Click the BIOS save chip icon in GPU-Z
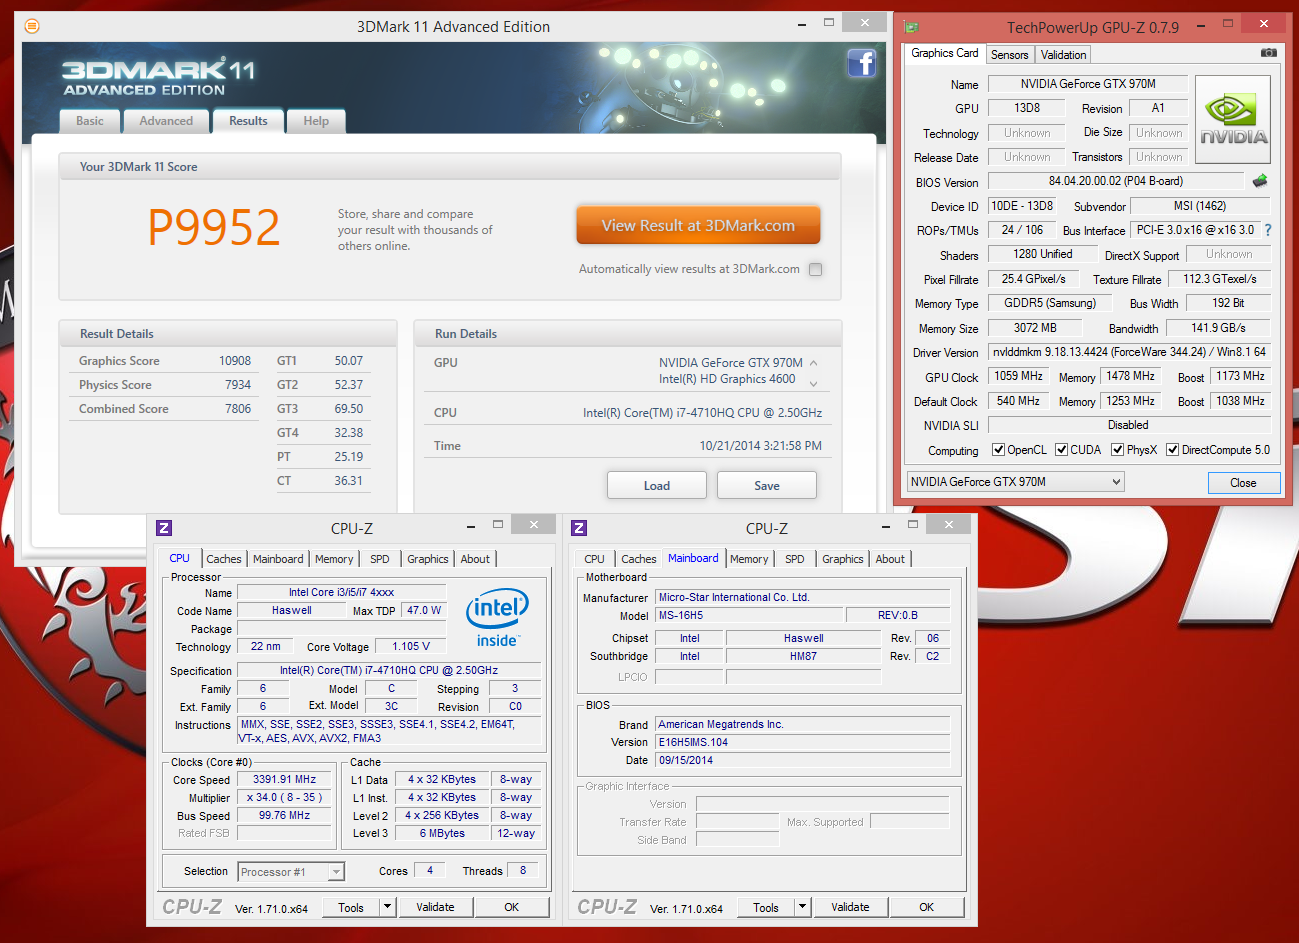 click(x=1260, y=181)
